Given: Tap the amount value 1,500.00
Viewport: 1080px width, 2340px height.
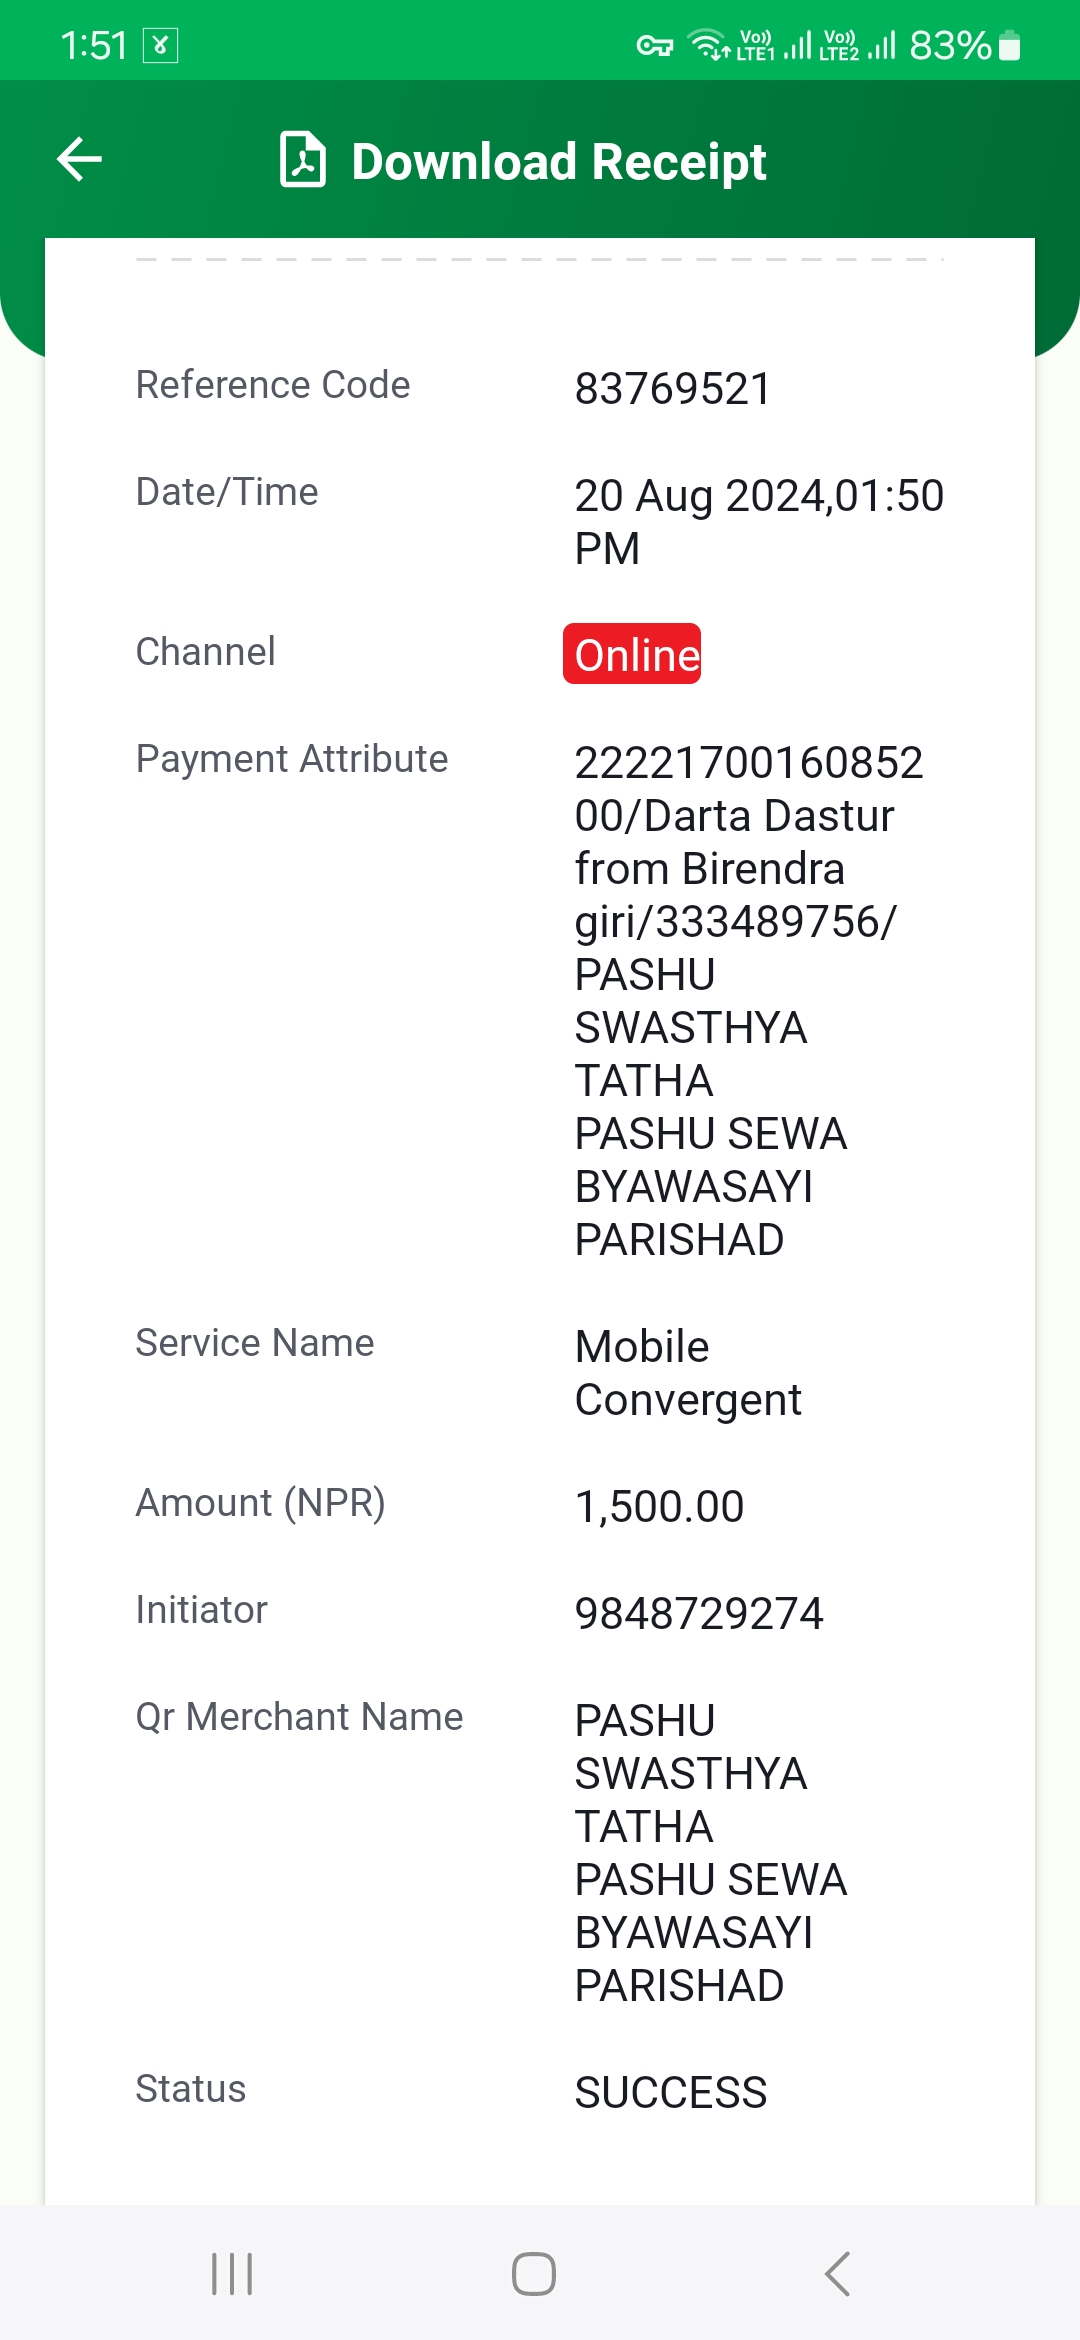Looking at the screenshot, I should pyautogui.click(x=659, y=1506).
